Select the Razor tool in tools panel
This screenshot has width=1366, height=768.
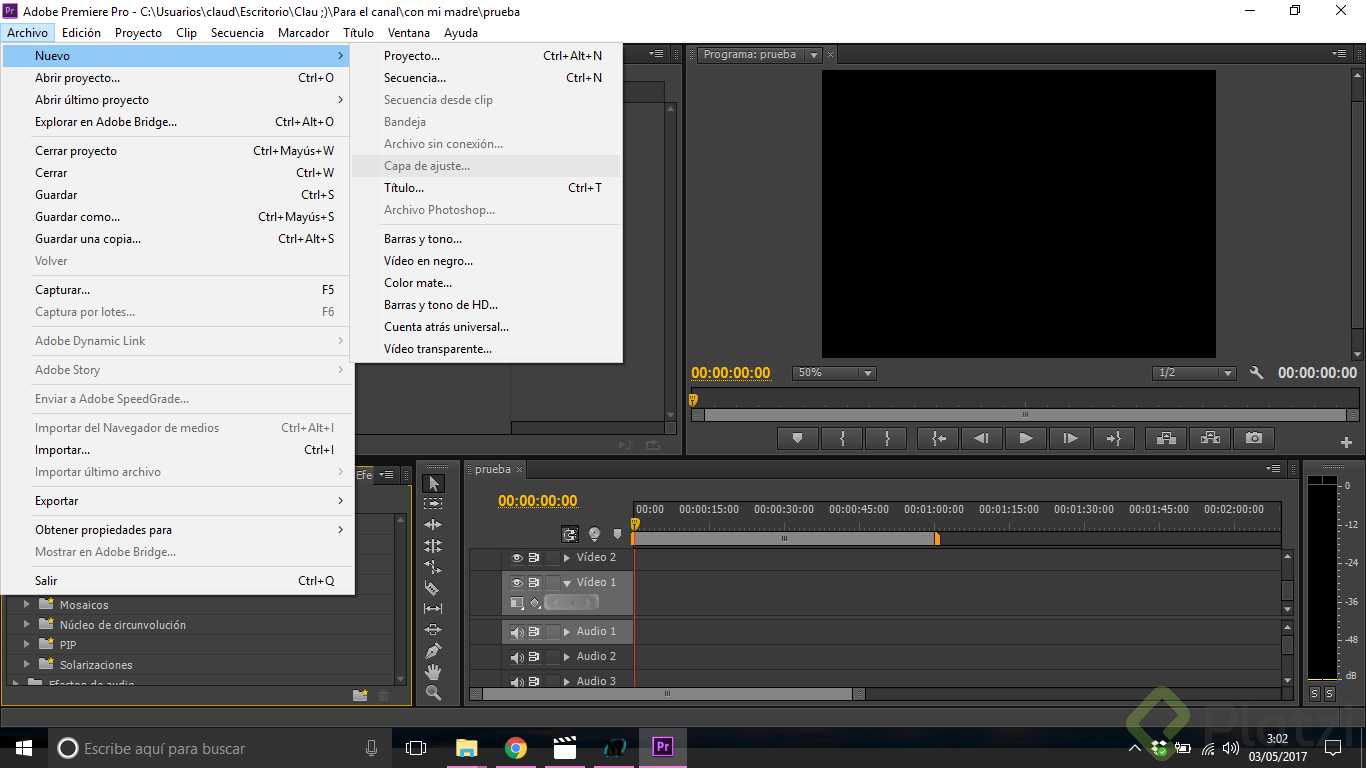pyautogui.click(x=432, y=588)
